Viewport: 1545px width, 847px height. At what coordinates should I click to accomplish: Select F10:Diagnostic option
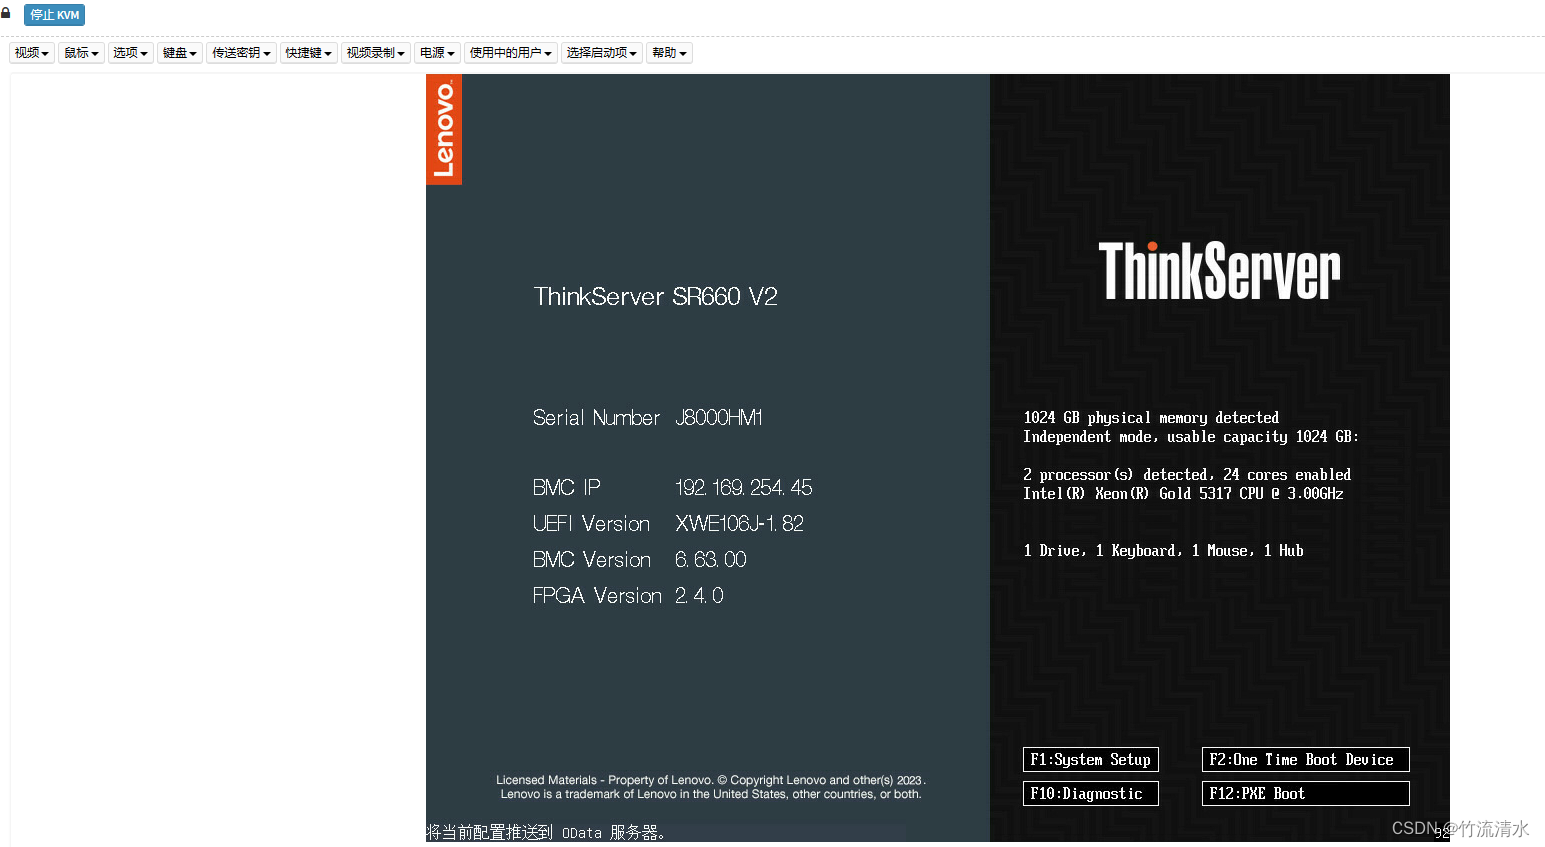coord(1091,794)
